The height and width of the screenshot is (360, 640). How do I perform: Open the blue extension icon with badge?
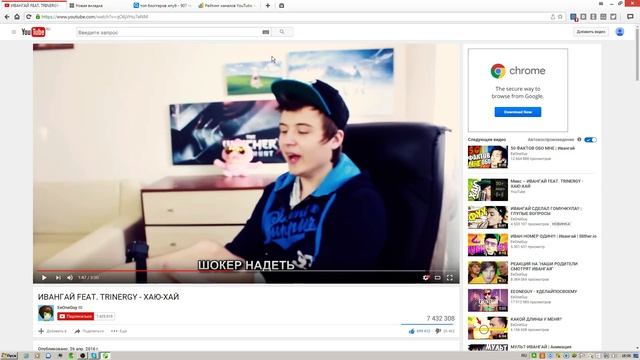click(573, 17)
